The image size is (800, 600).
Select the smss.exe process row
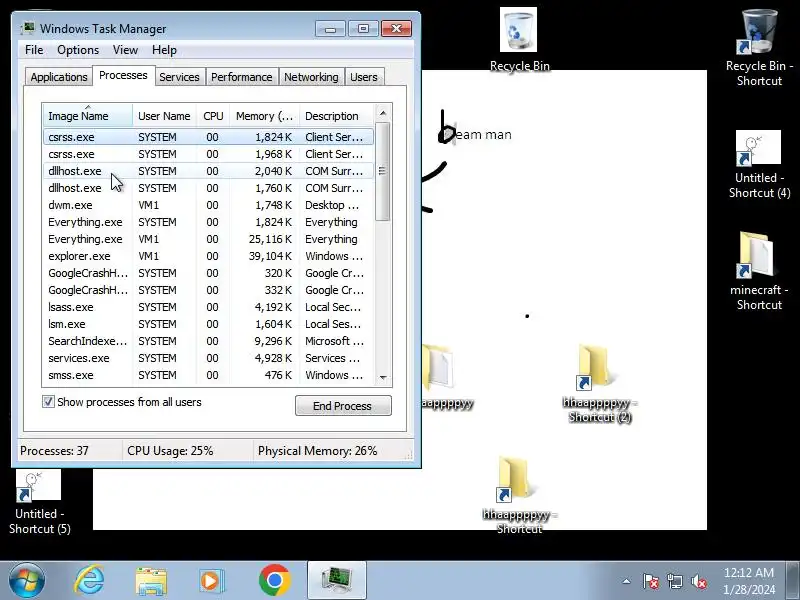[209, 375]
